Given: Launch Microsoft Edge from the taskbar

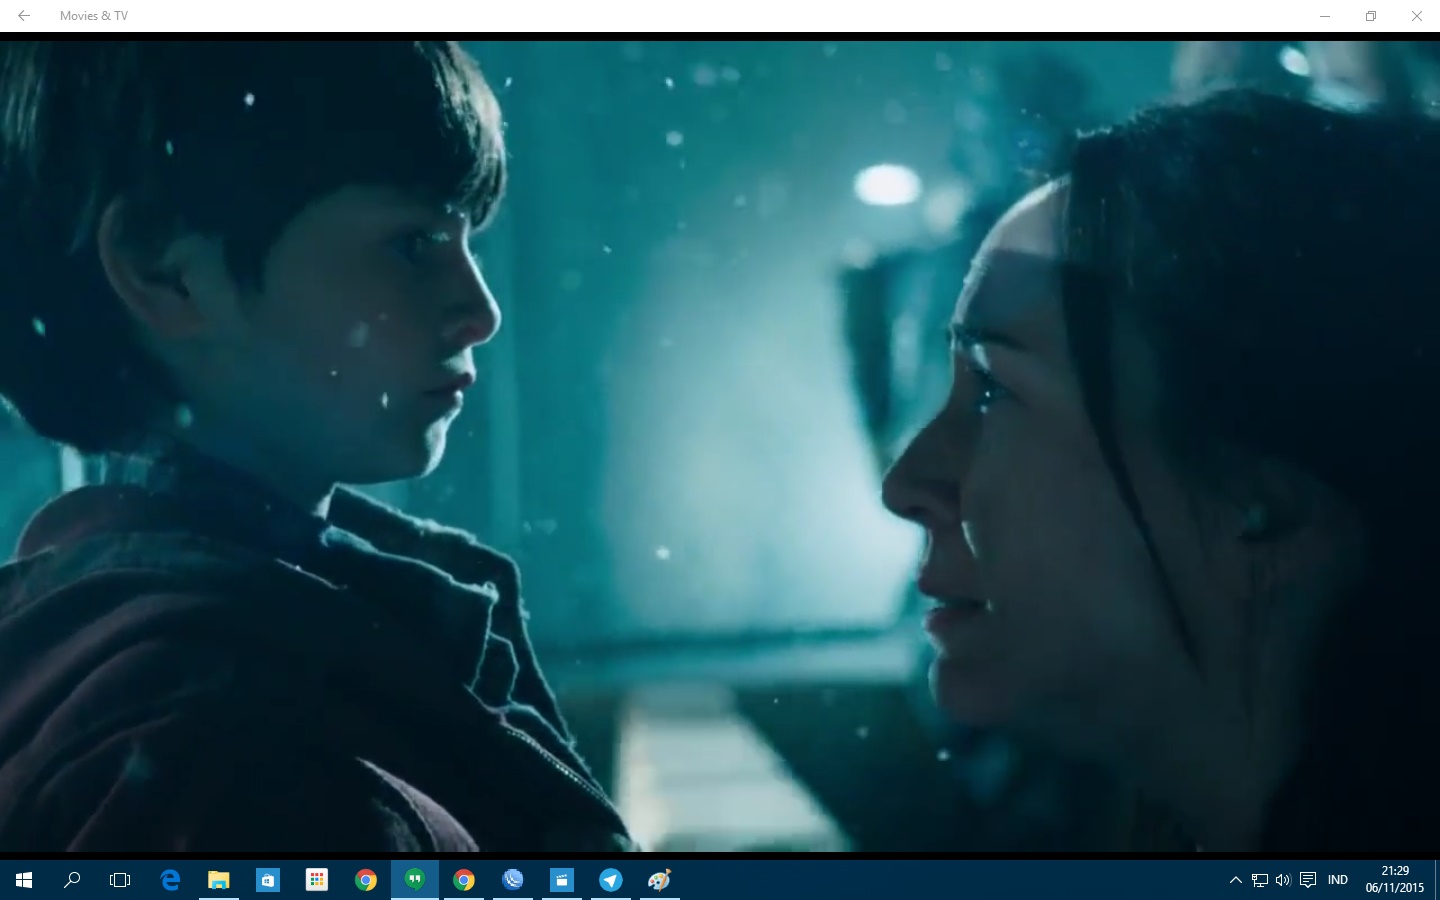Looking at the screenshot, I should (x=170, y=880).
